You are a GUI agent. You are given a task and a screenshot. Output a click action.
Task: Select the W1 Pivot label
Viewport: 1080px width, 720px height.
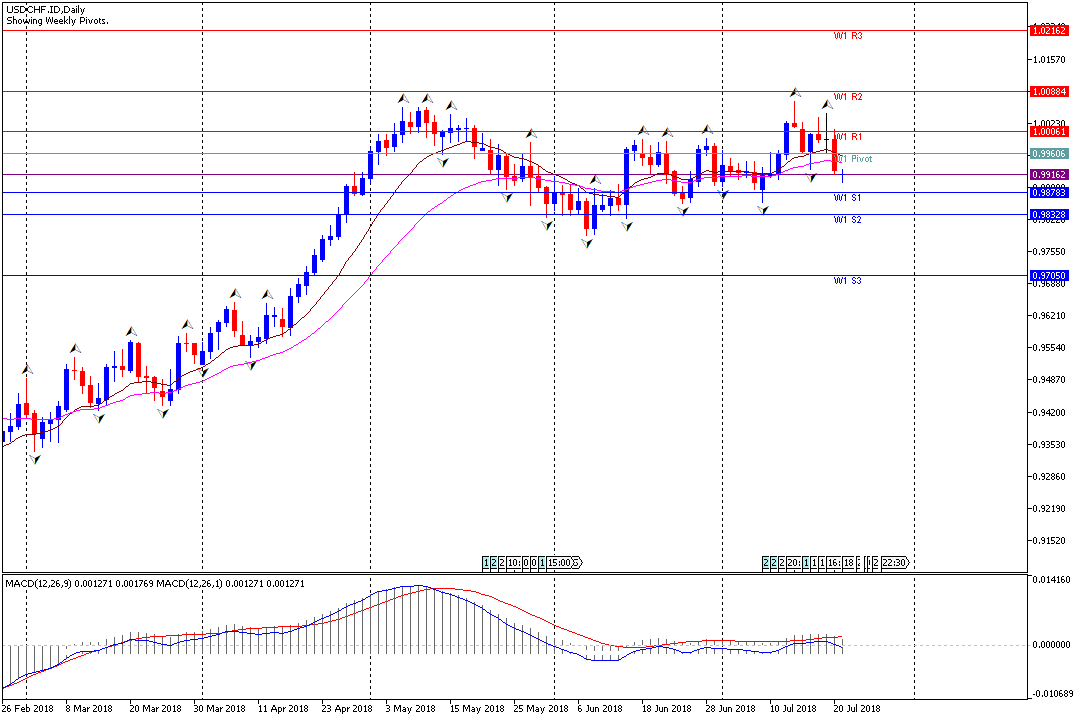point(853,159)
